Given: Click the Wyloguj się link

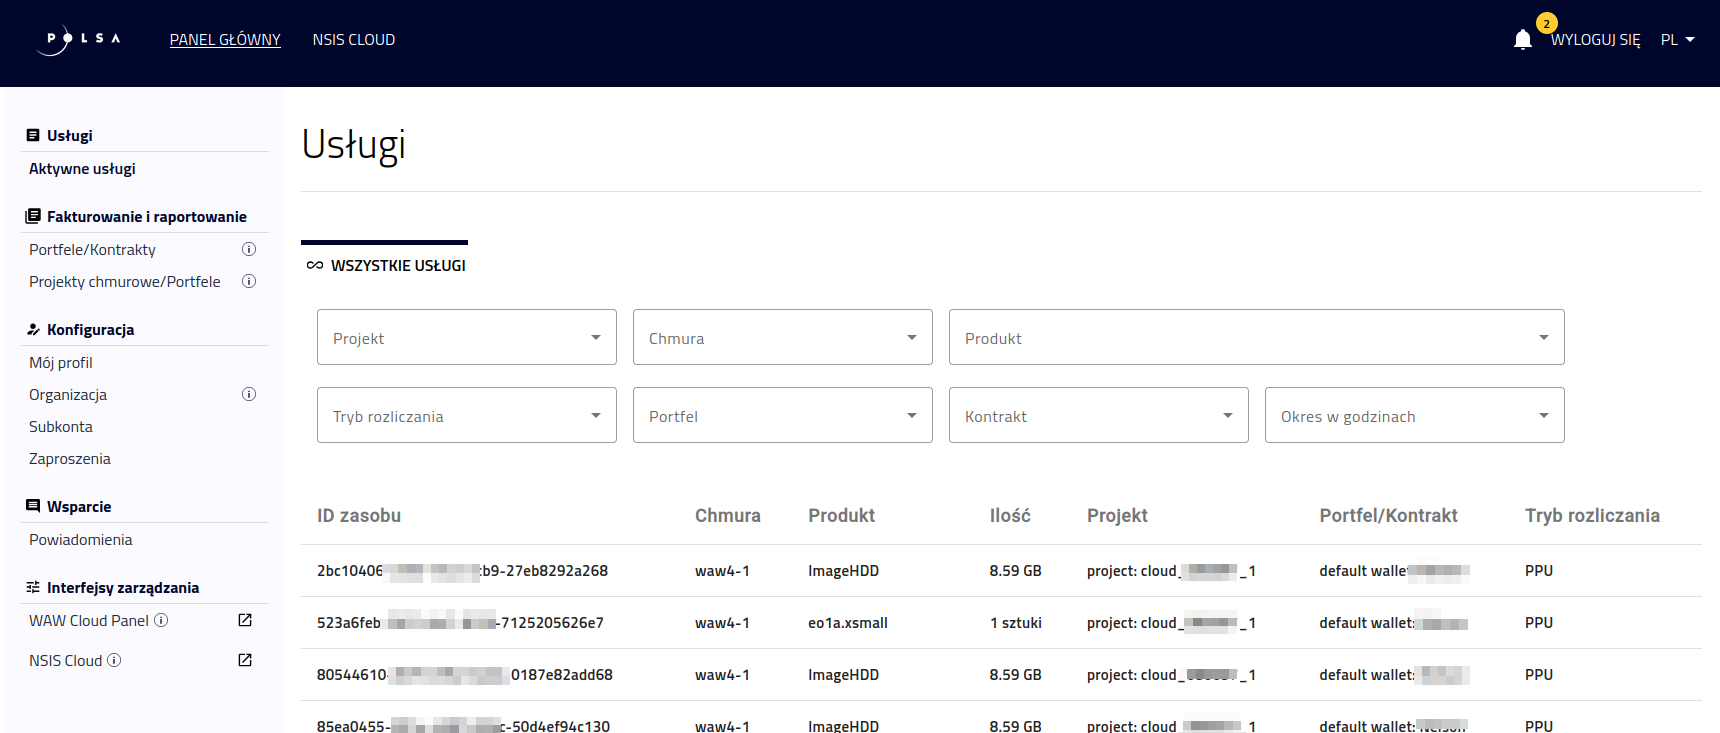Looking at the screenshot, I should coord(1595,40).
